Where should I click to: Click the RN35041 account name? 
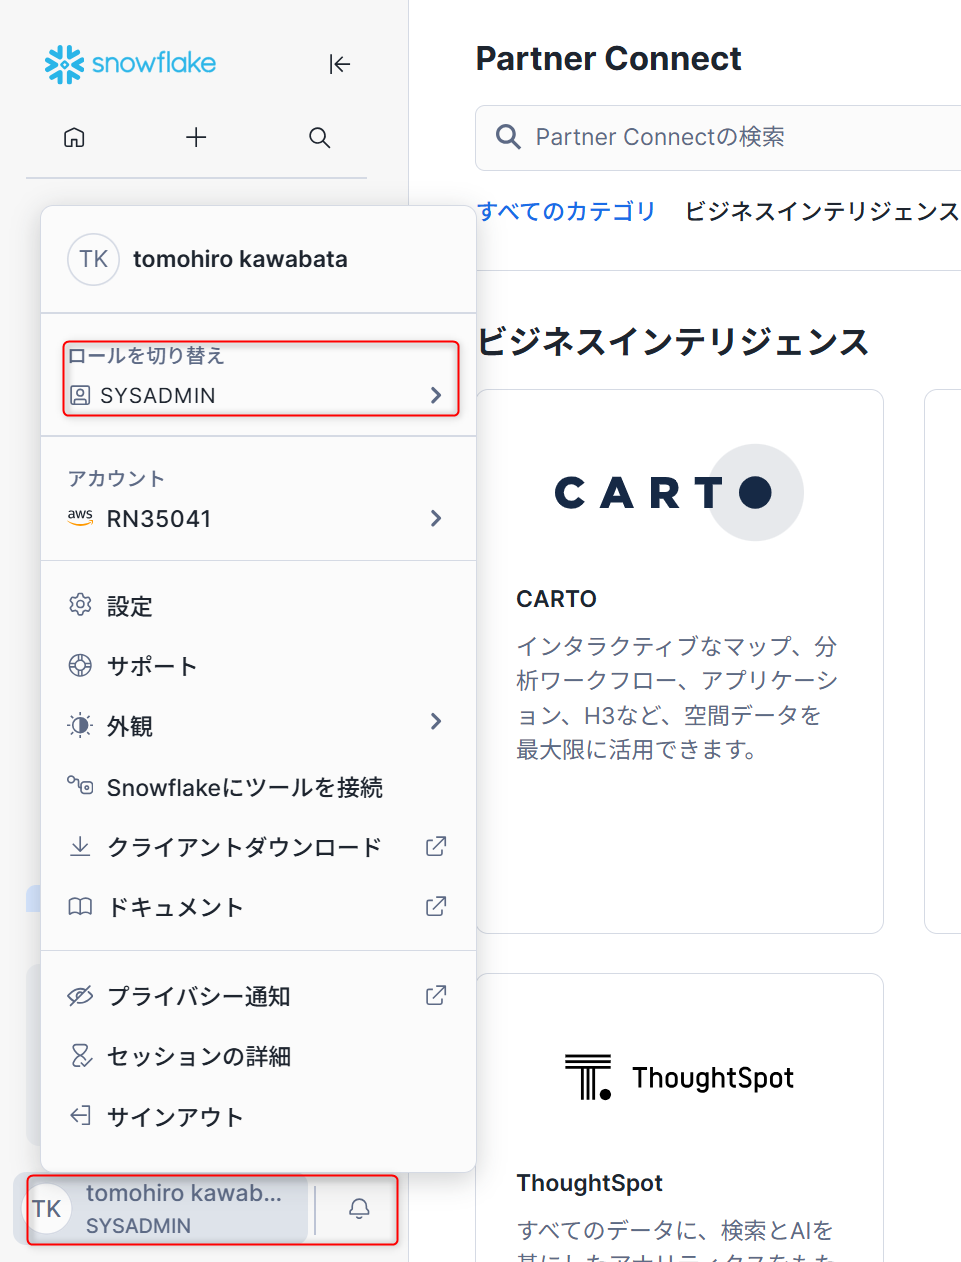tap(159, 518)
